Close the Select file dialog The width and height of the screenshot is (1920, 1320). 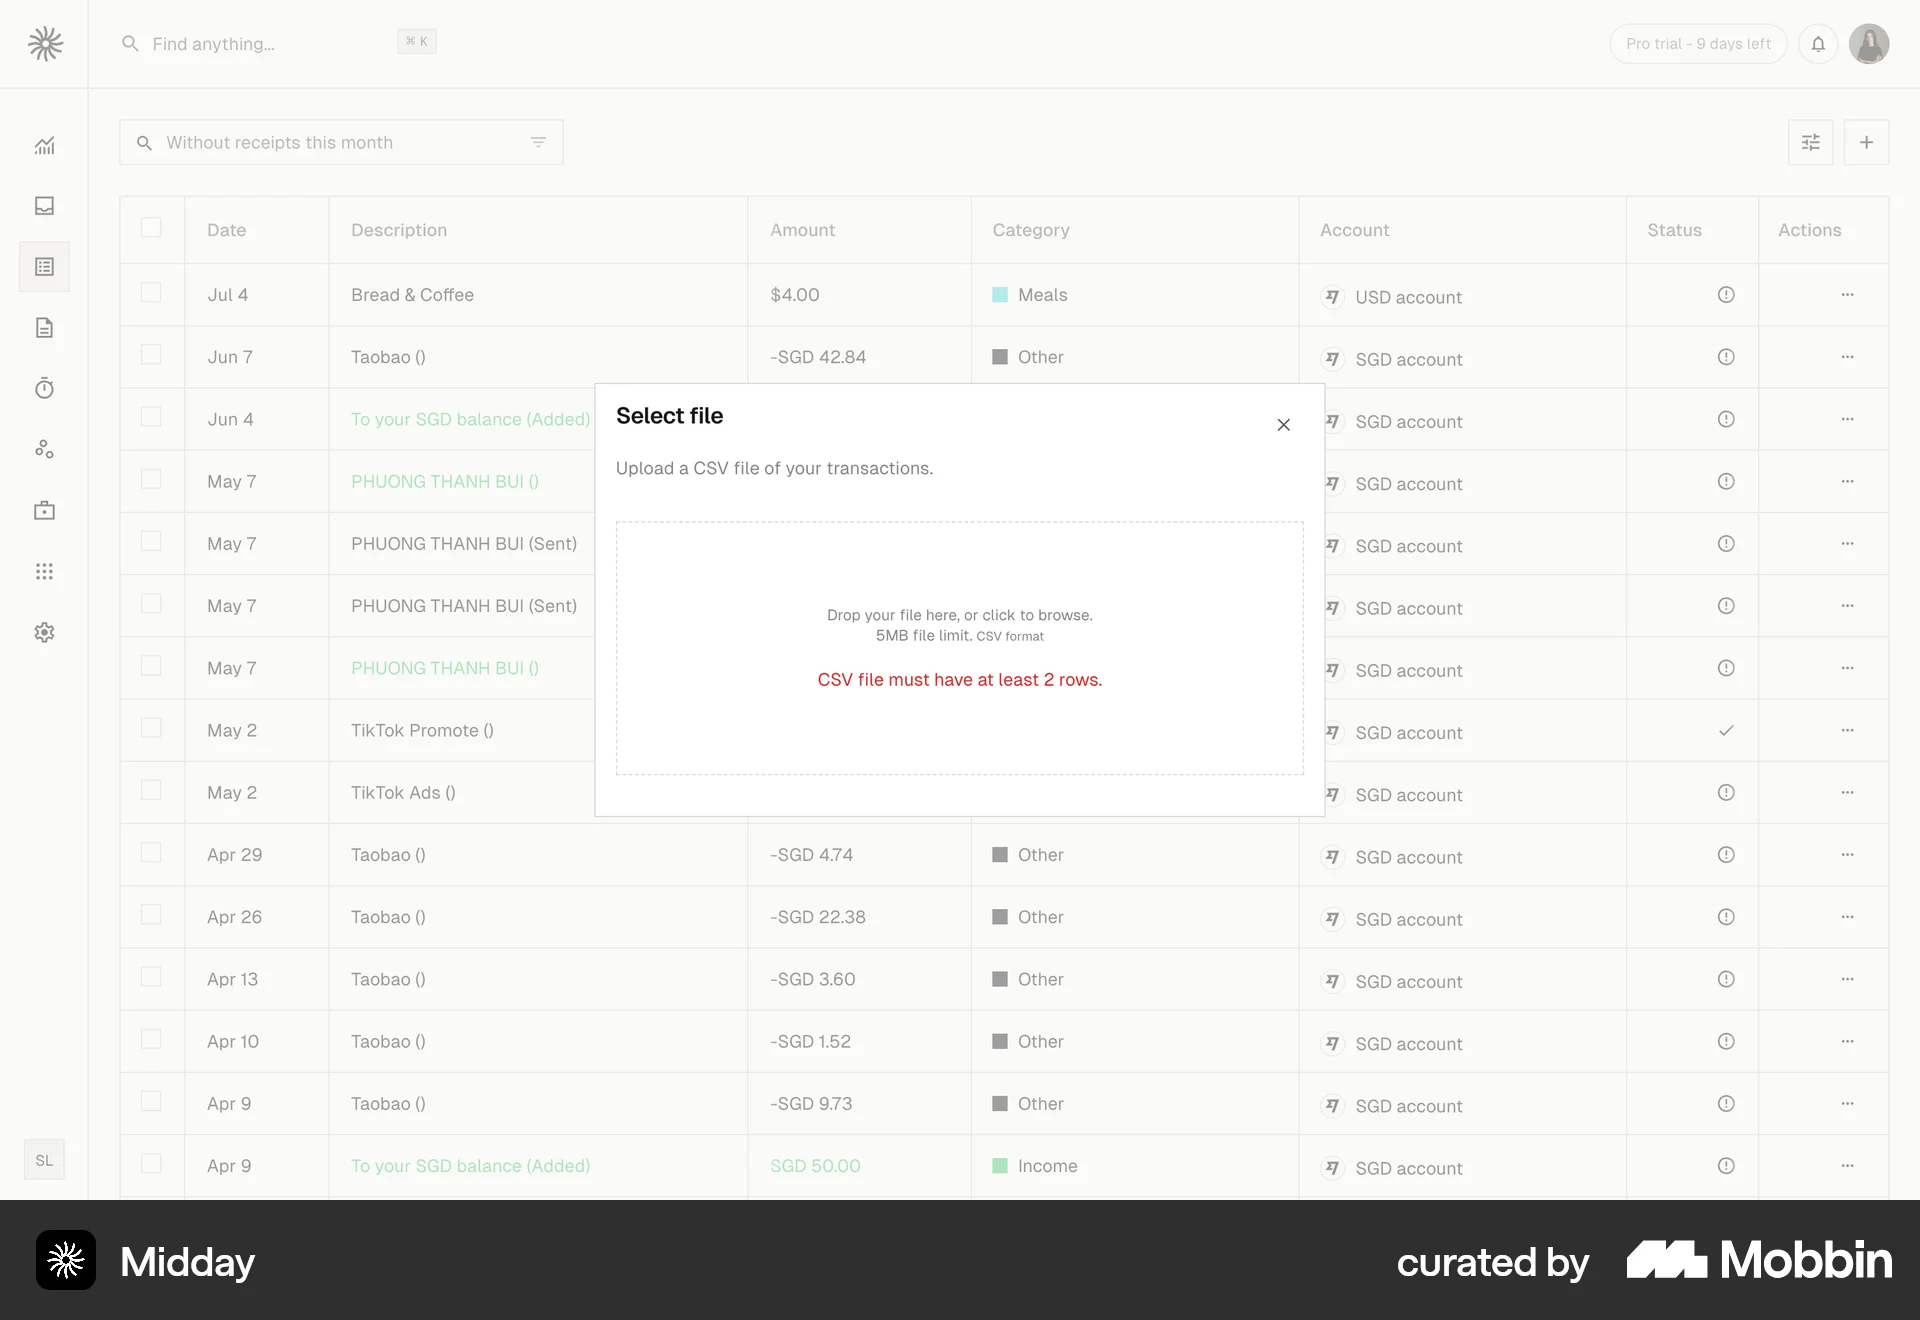click(1283, 425)
